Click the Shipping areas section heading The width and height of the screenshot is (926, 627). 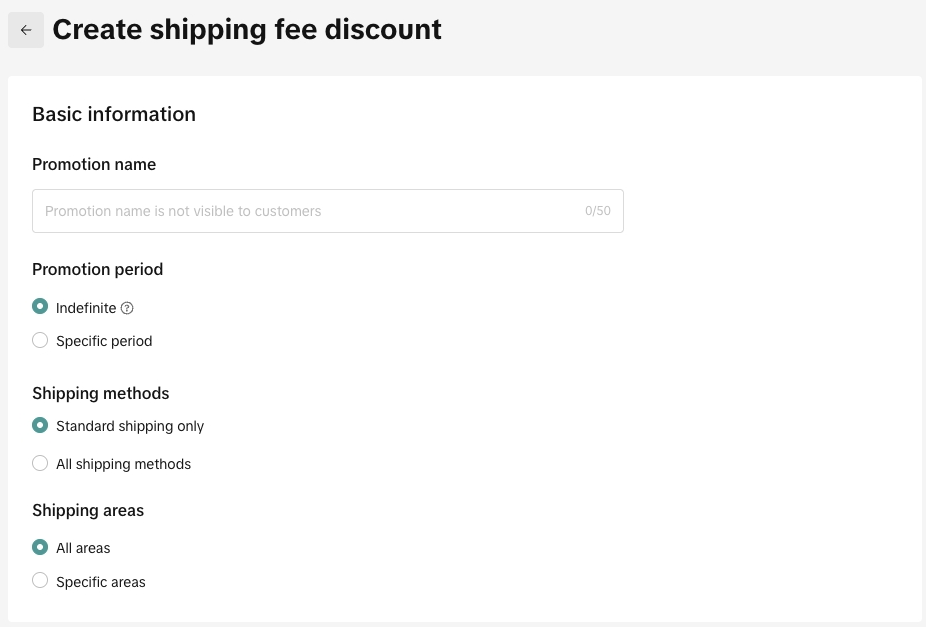(88, 510)
